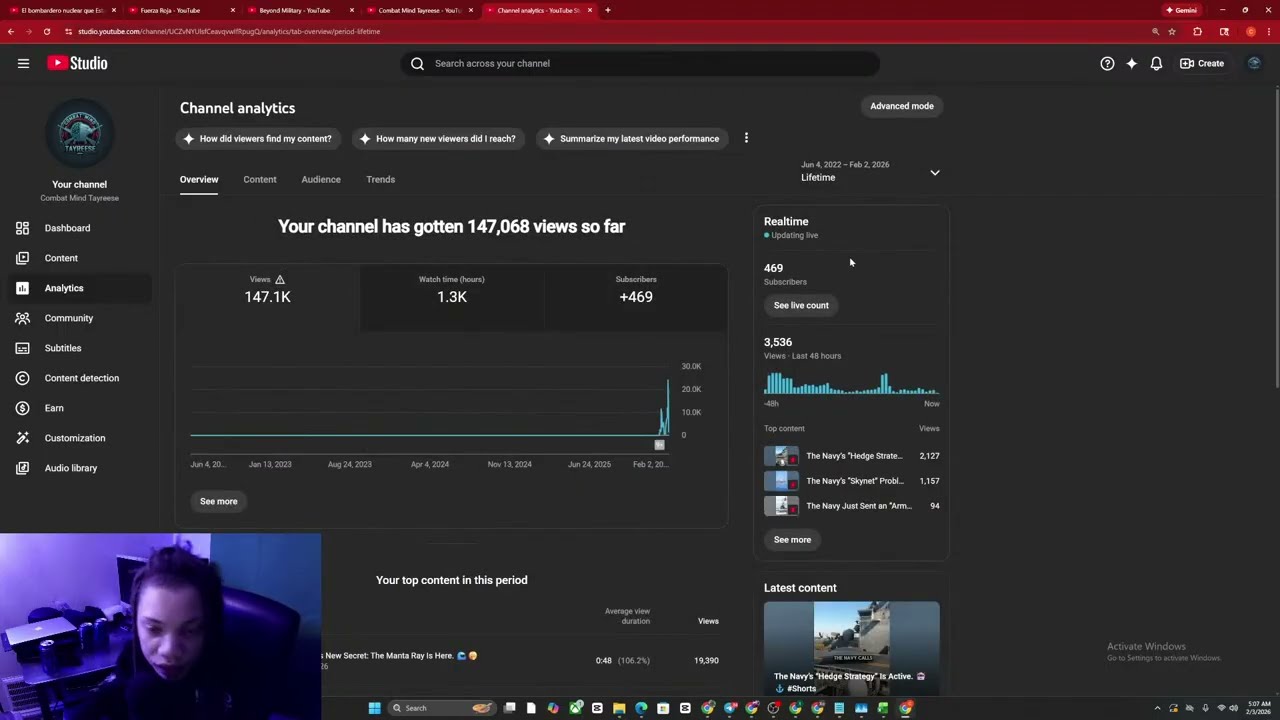Switch to the Audience tab
Image resolution: width=1280 pixels, height=720 pixels.
[x=321, y=180]
